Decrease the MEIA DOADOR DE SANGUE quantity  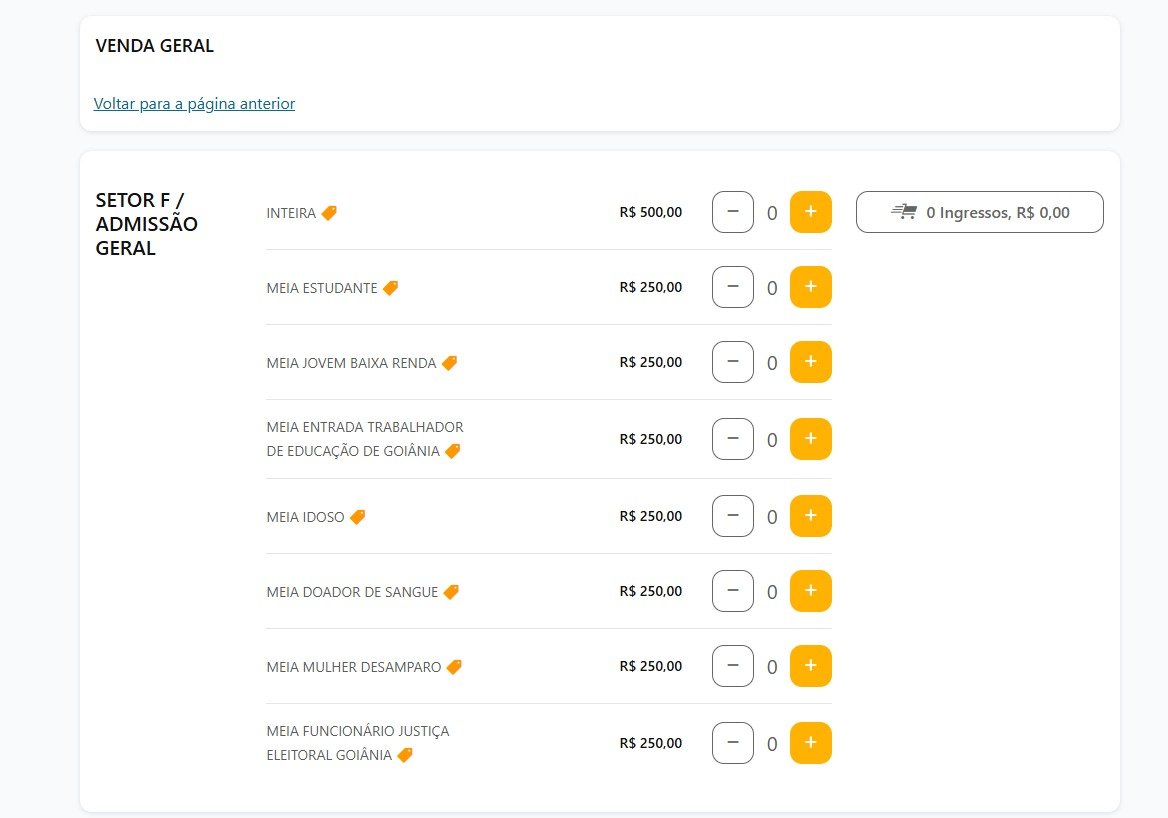[733, 591]
